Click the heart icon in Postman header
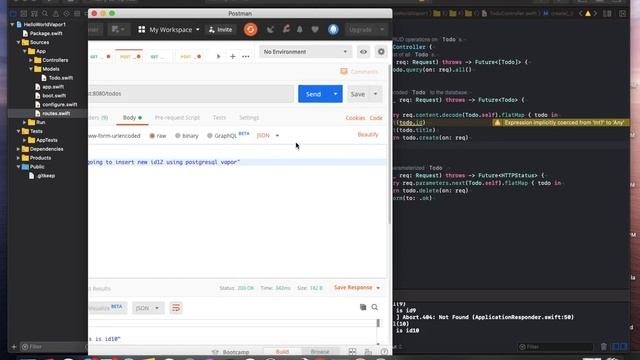Screen dimensions: 640x360 [x=315, y=29]
